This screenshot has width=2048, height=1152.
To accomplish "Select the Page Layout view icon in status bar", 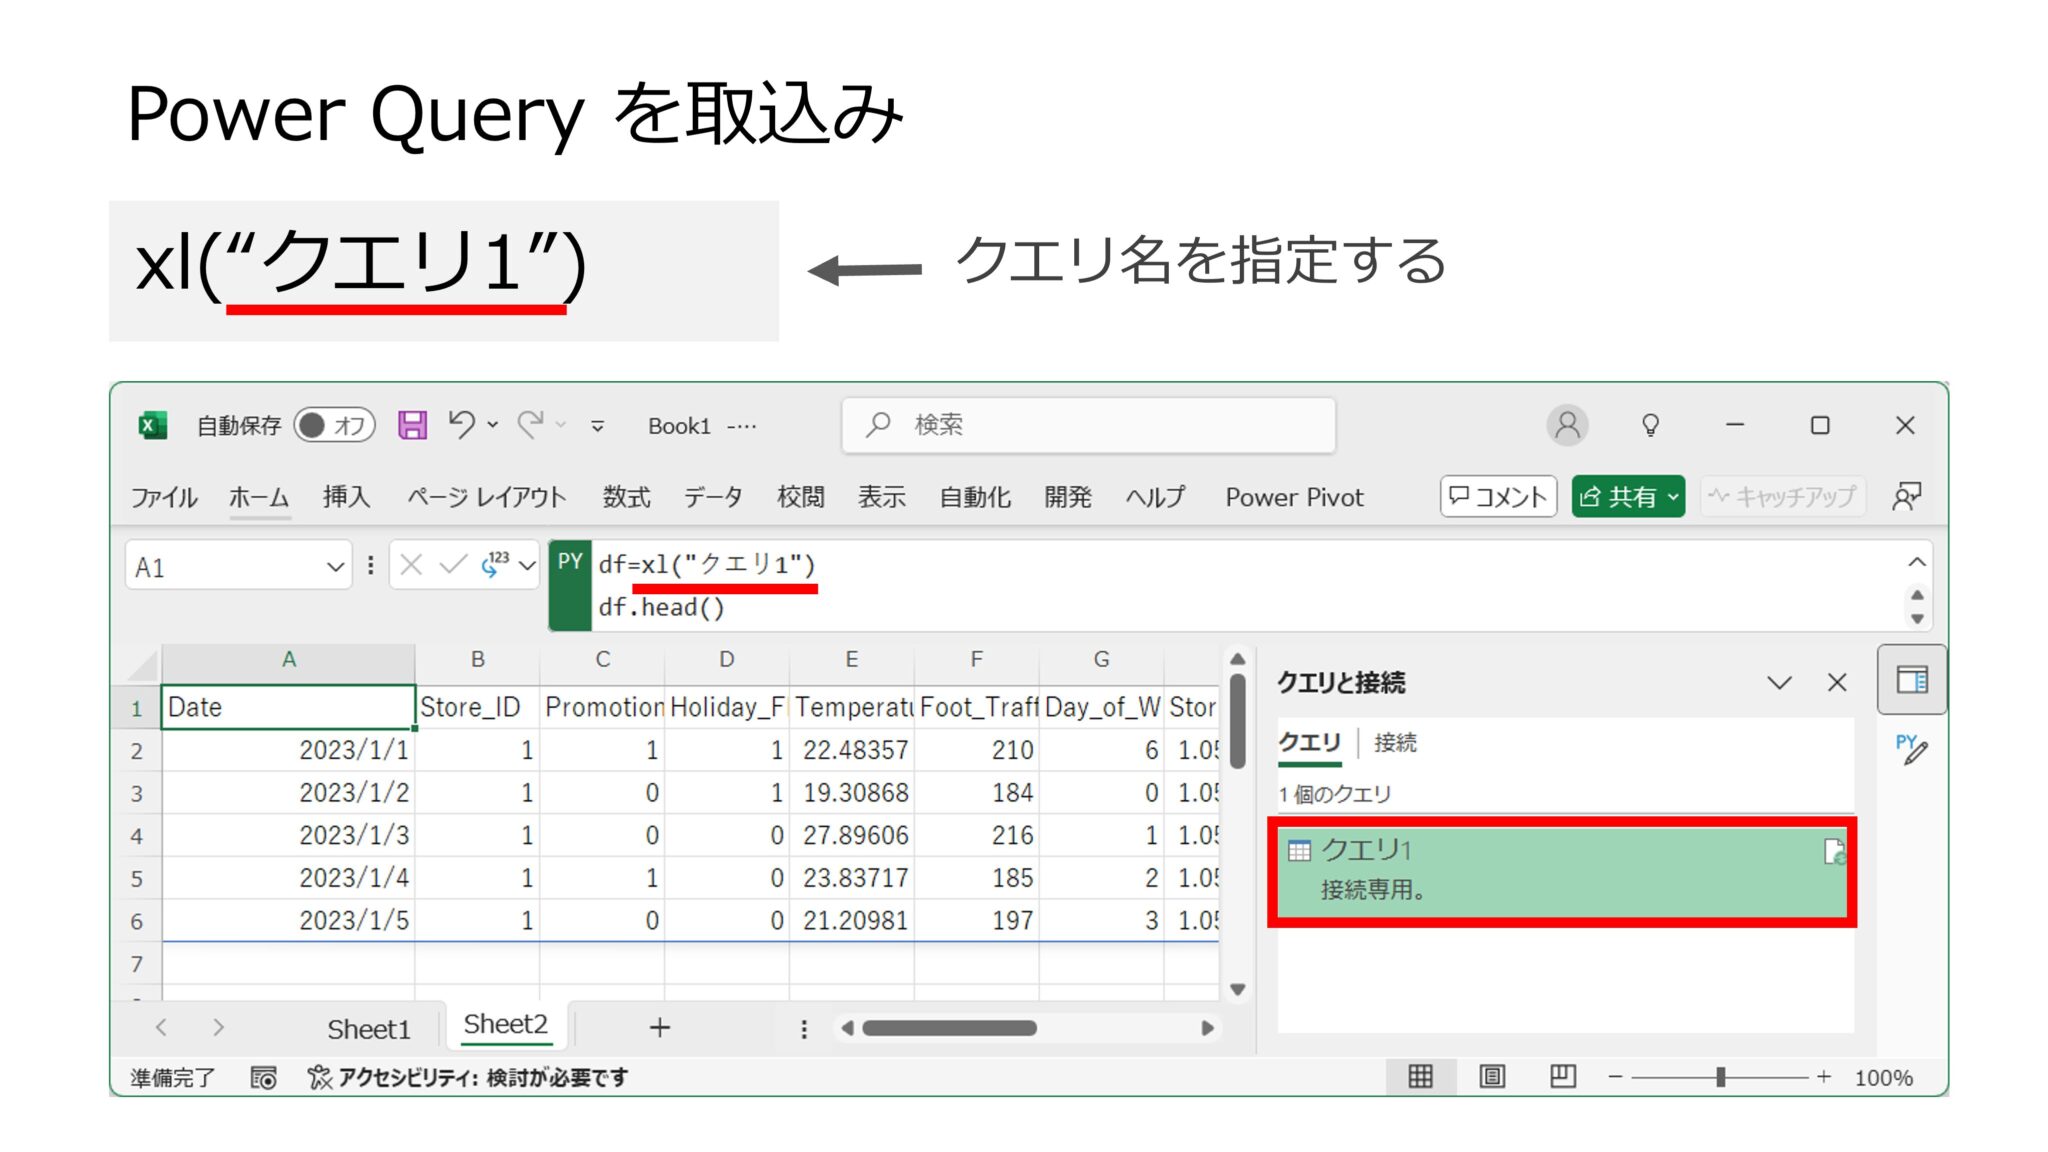I will [x=1492, y=1076].
